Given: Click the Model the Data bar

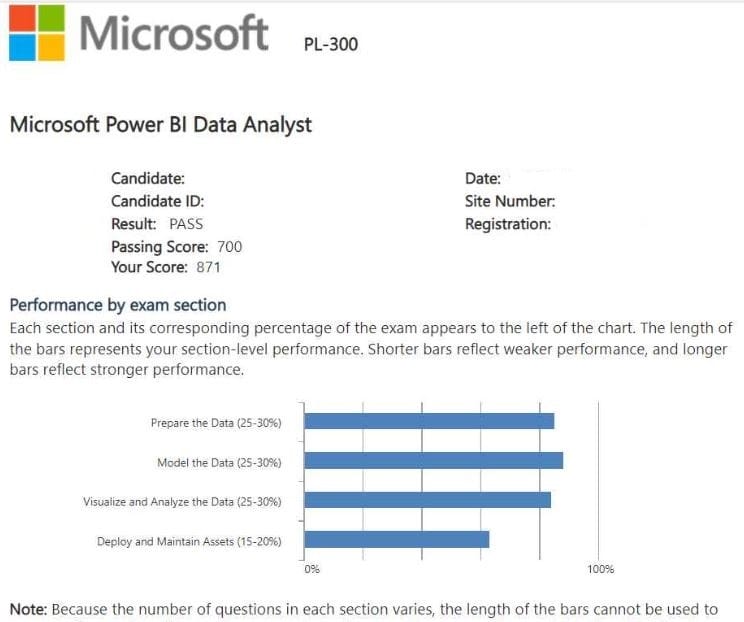Looking at the screenshot, I should (x=433, y=461).
